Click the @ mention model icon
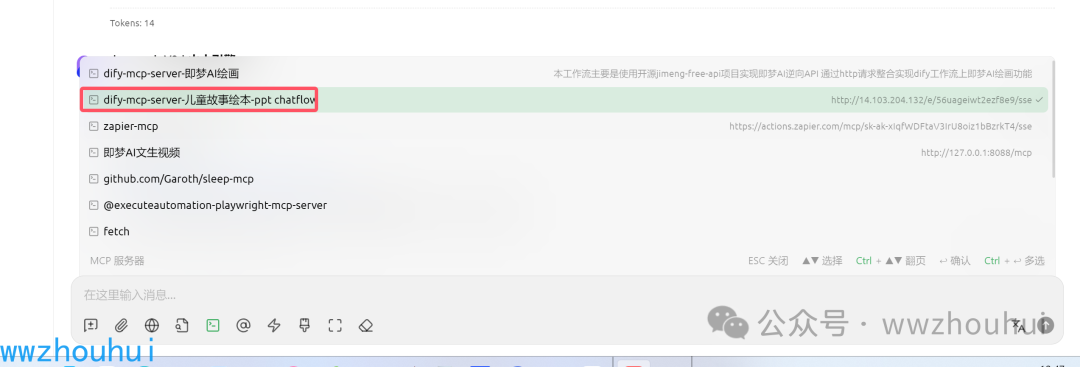This screenshot has height=367, width=1080. (243, 326)
